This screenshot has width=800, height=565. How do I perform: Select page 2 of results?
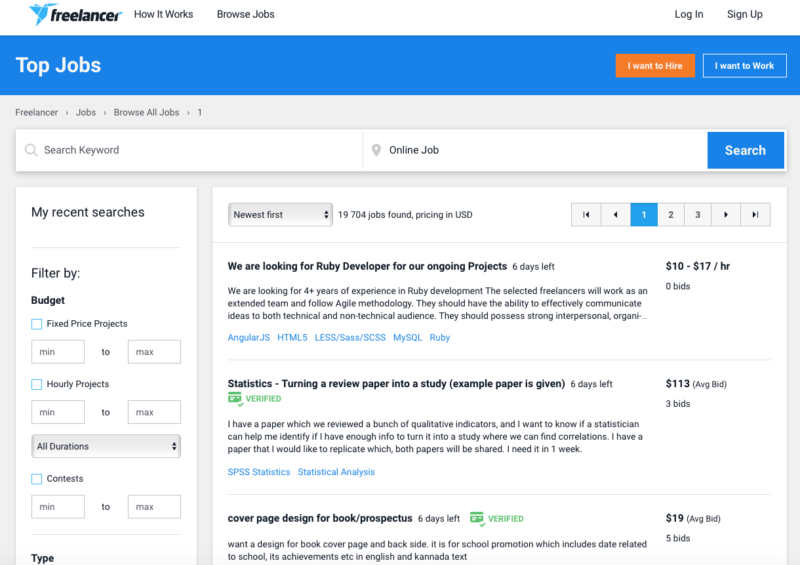(671, 214)
